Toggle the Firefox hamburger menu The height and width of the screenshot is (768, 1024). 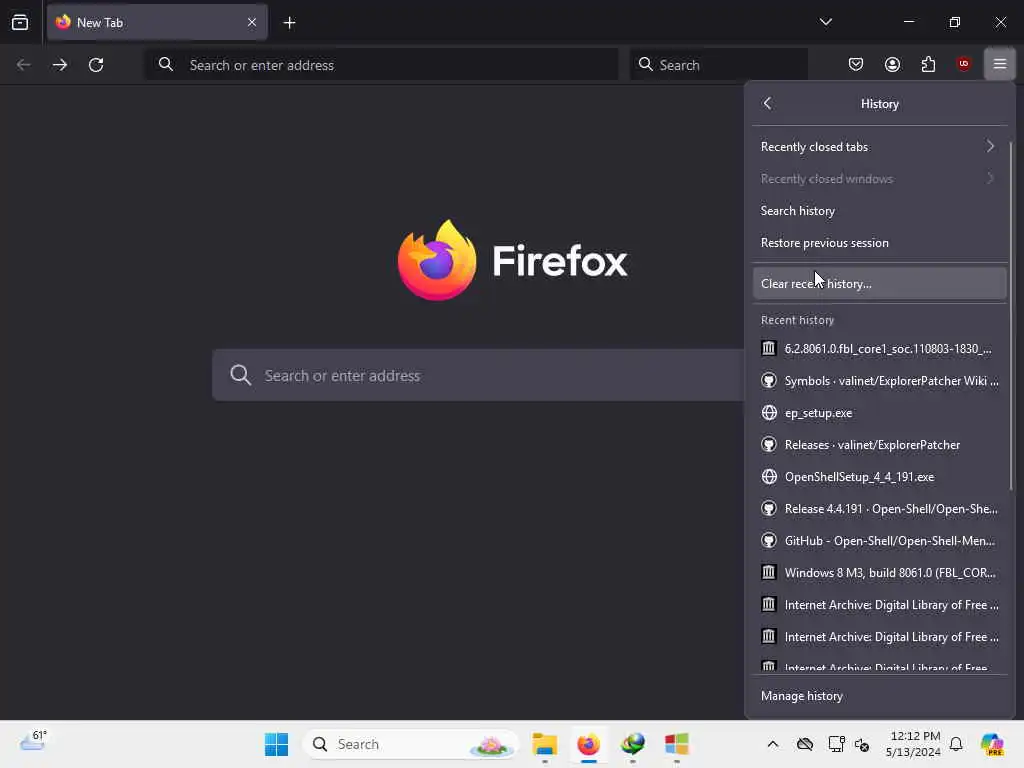[x=1000, y=64]
